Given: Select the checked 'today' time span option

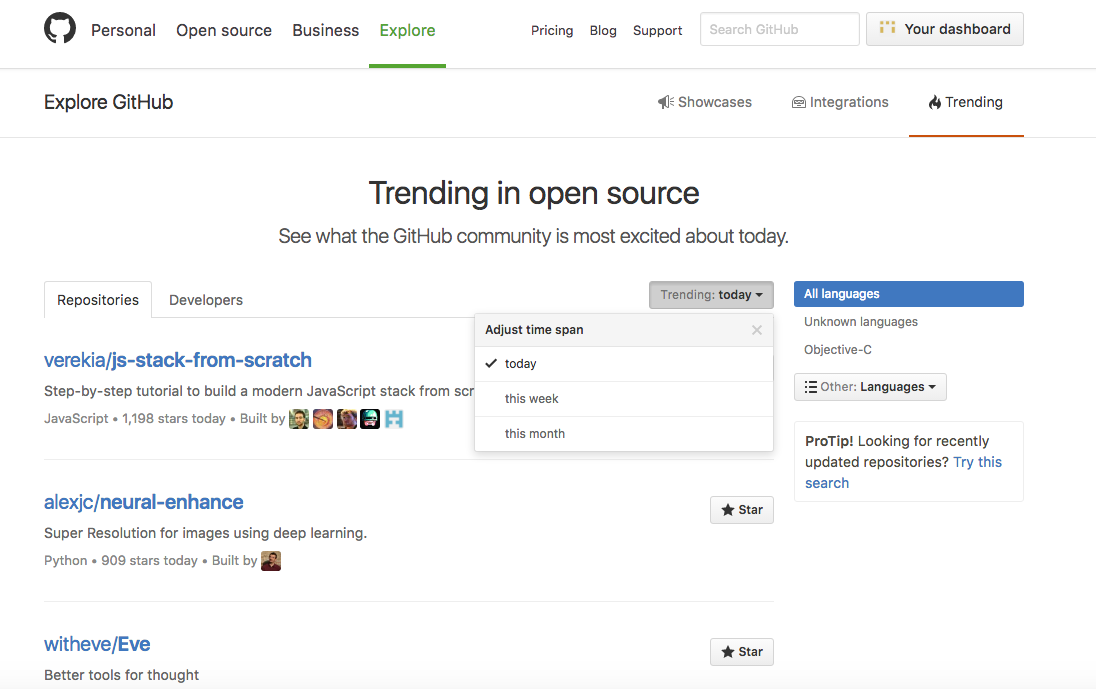Looking at the screenshot, I should [x=623, y=364].
